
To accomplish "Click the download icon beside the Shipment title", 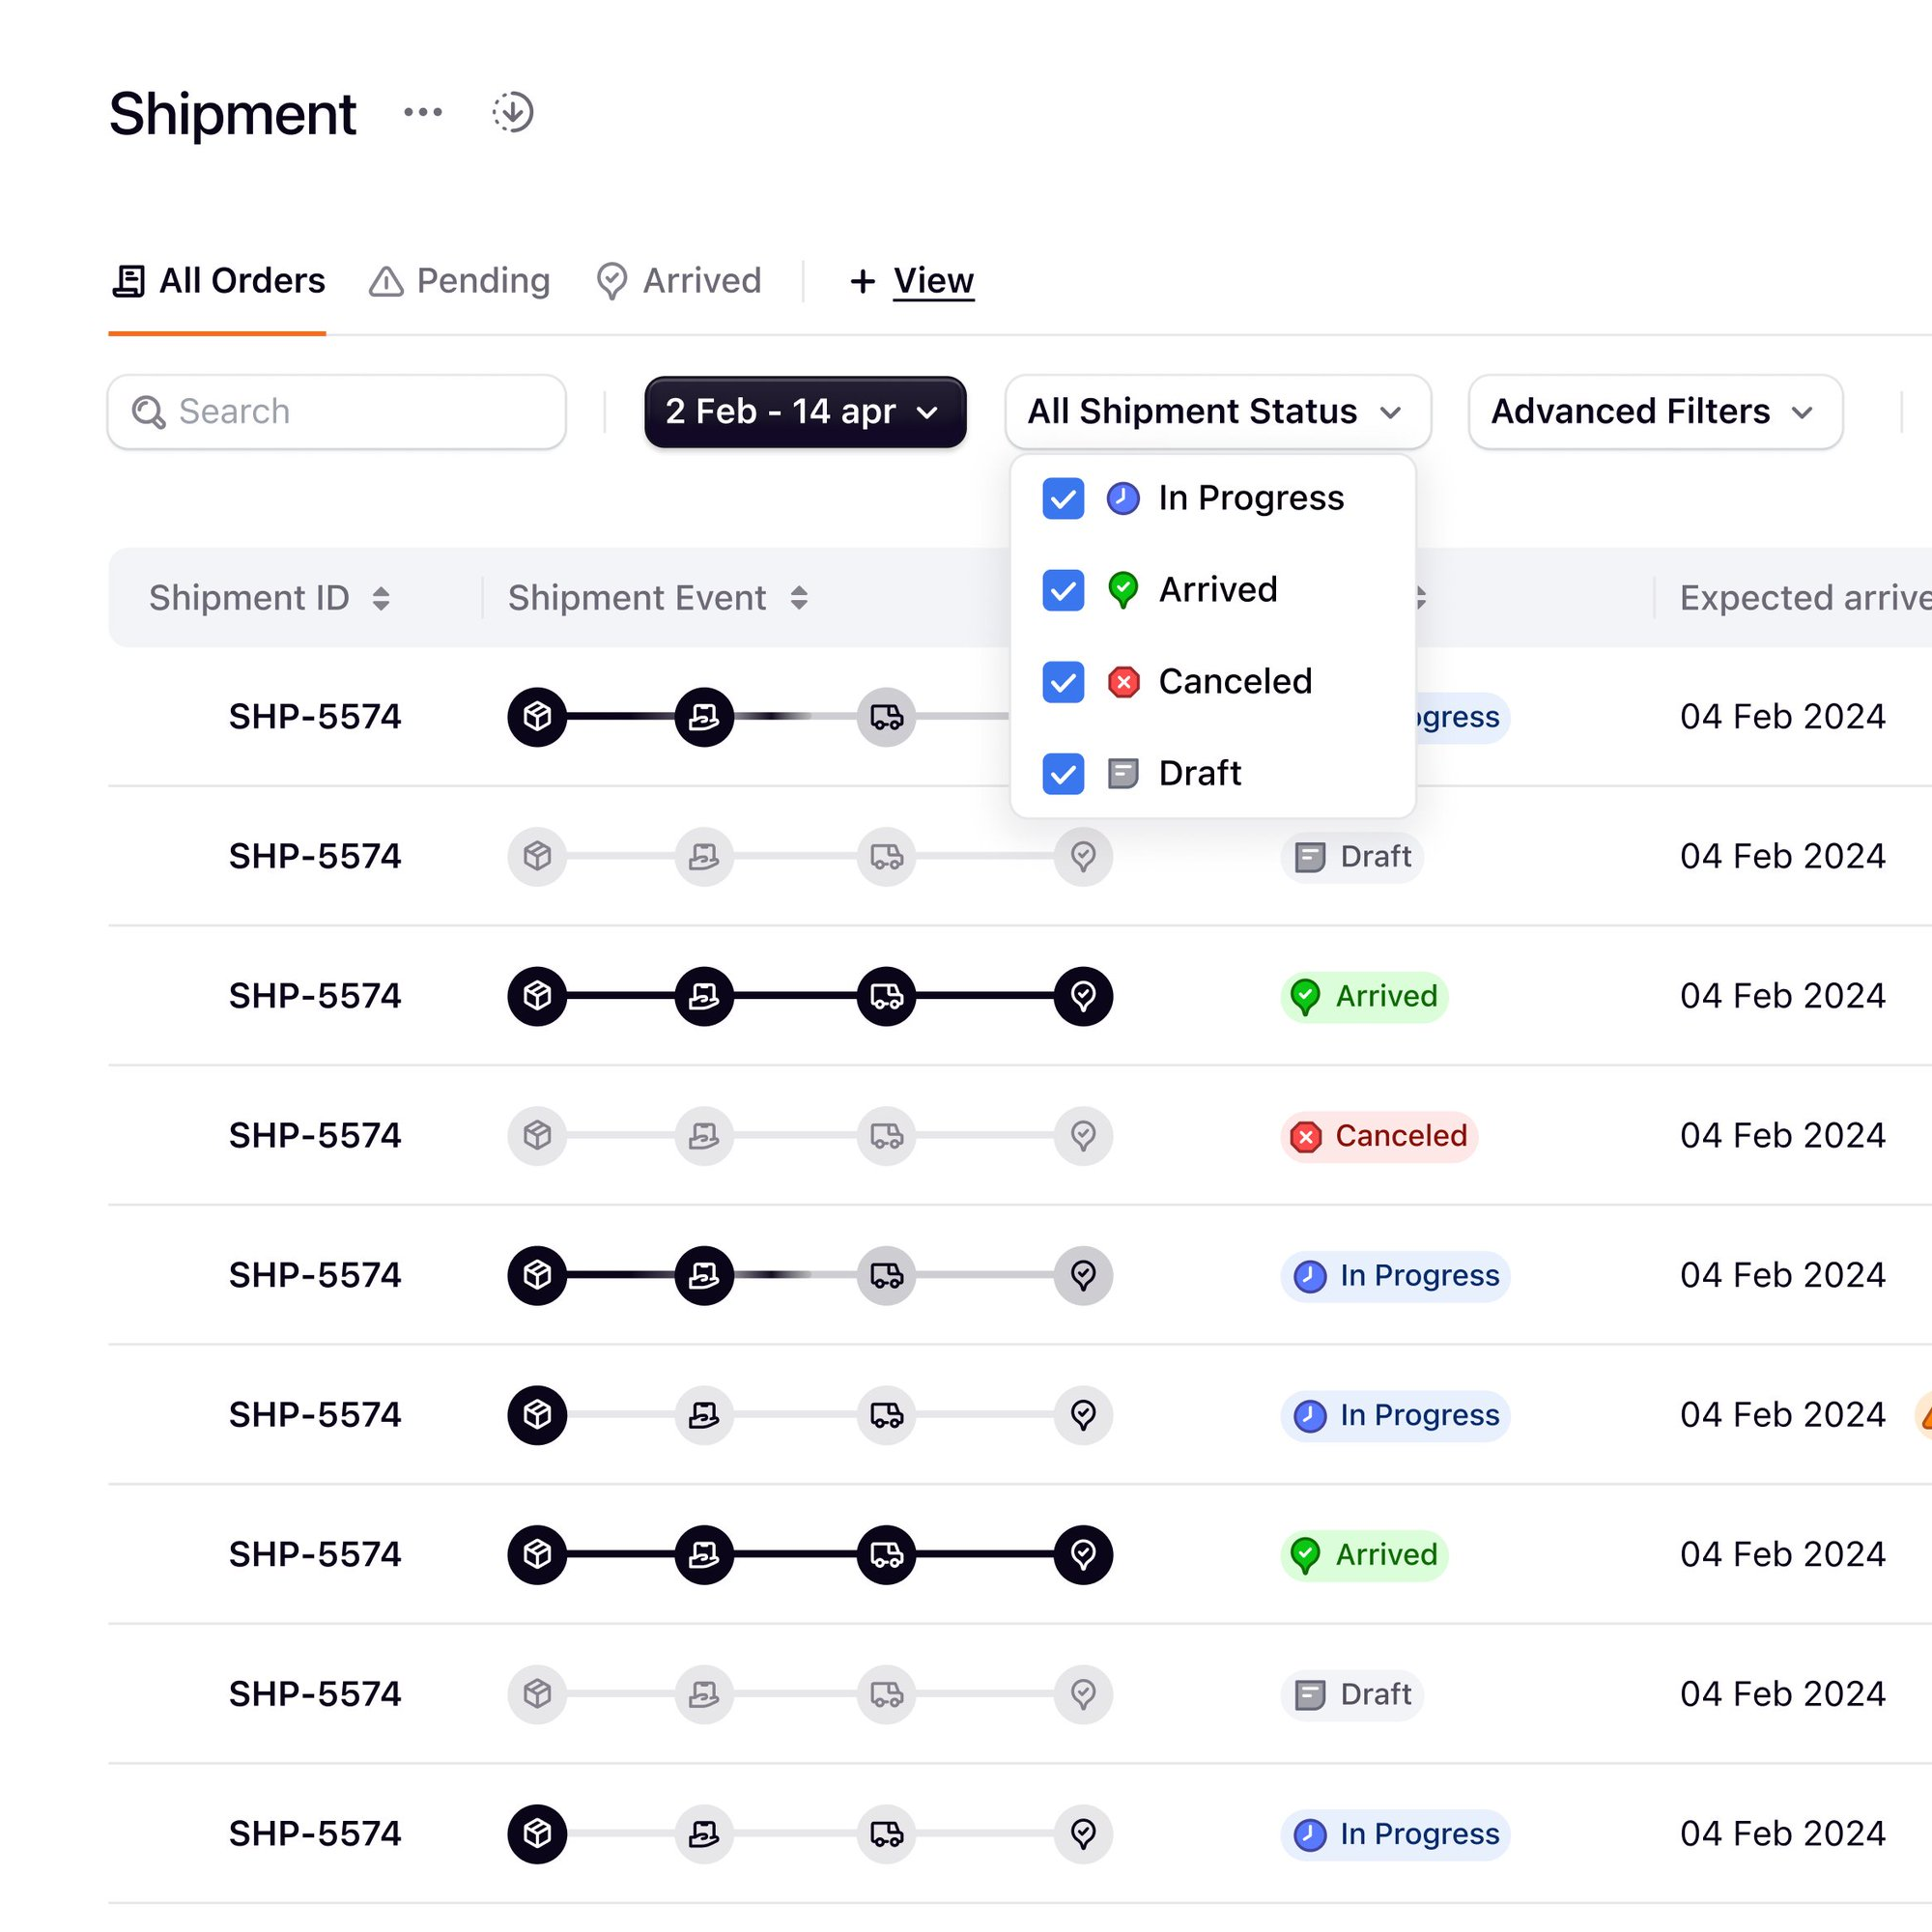I will coord(512,112).
